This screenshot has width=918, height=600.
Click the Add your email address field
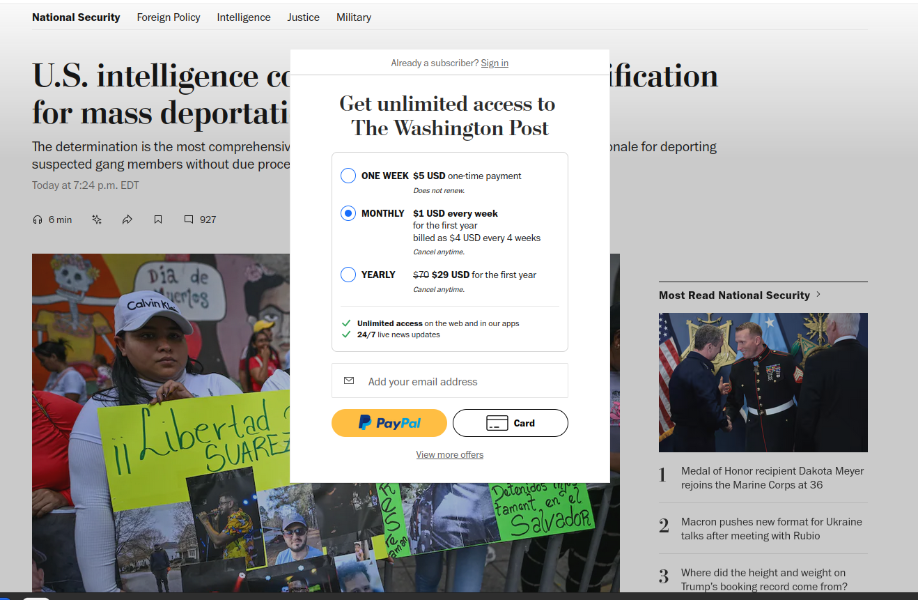[450, 381]
